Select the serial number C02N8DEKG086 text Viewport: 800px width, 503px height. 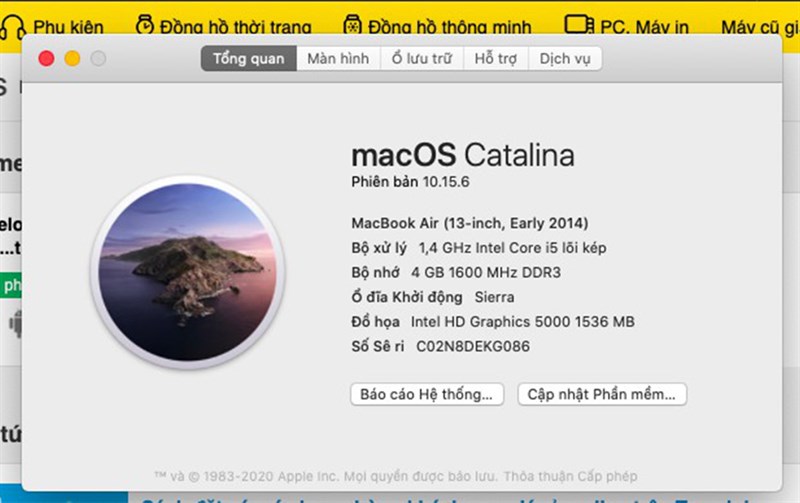coord(473,346)
